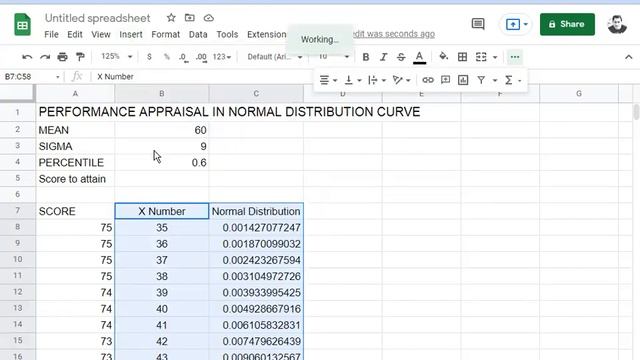
Task: Click the name box showing B7:C58
Action: coord(31,77)
